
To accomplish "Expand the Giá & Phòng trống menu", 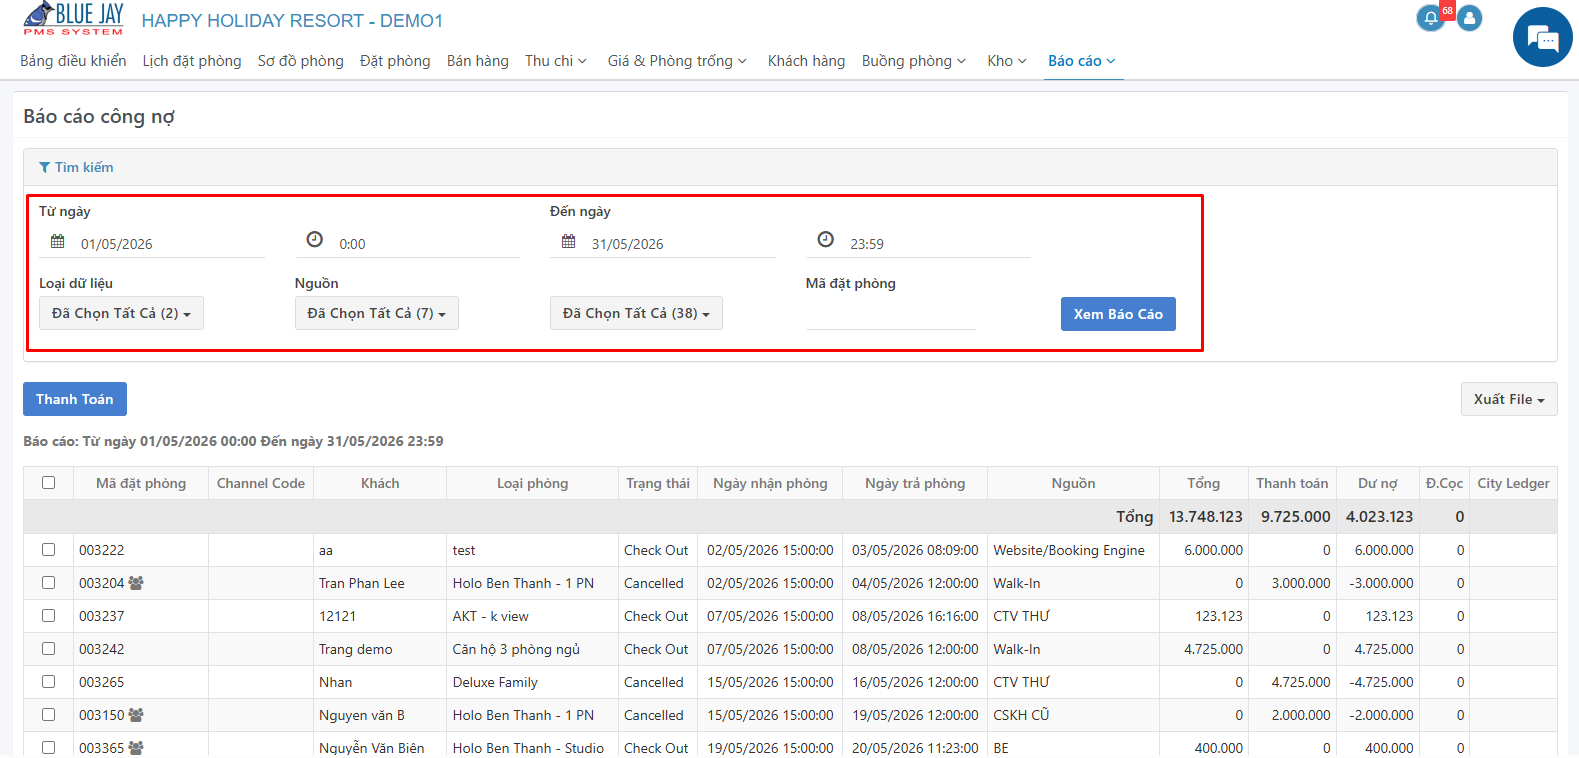I will pyautogui.click(x=677, y=61).
